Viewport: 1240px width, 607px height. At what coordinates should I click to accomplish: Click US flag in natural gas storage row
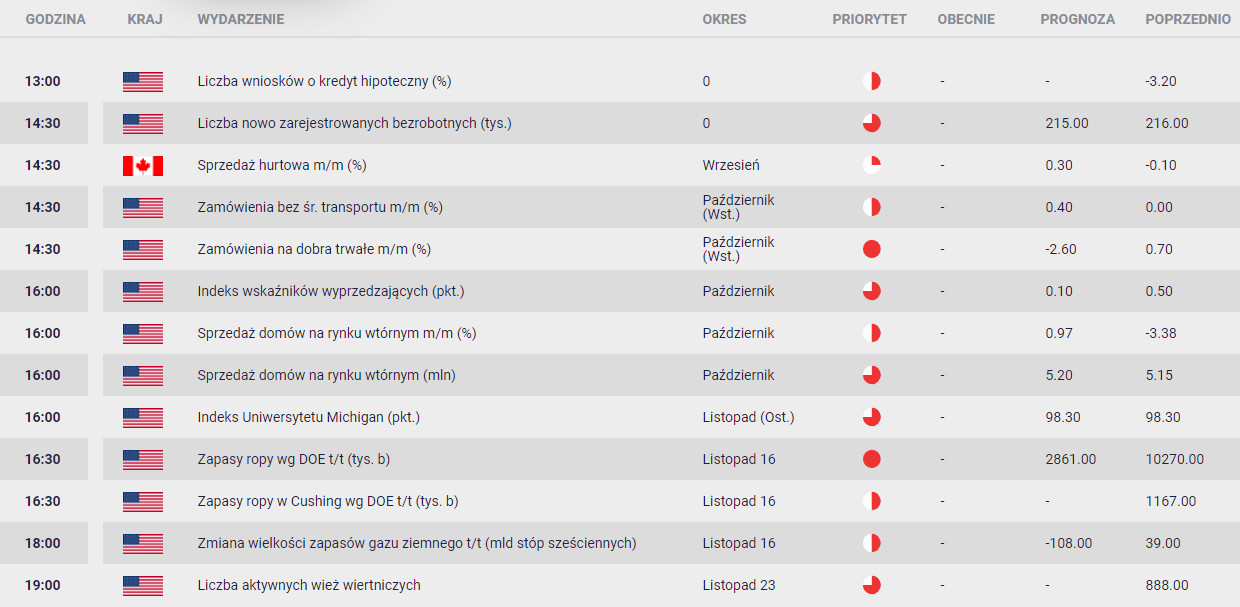143,543
